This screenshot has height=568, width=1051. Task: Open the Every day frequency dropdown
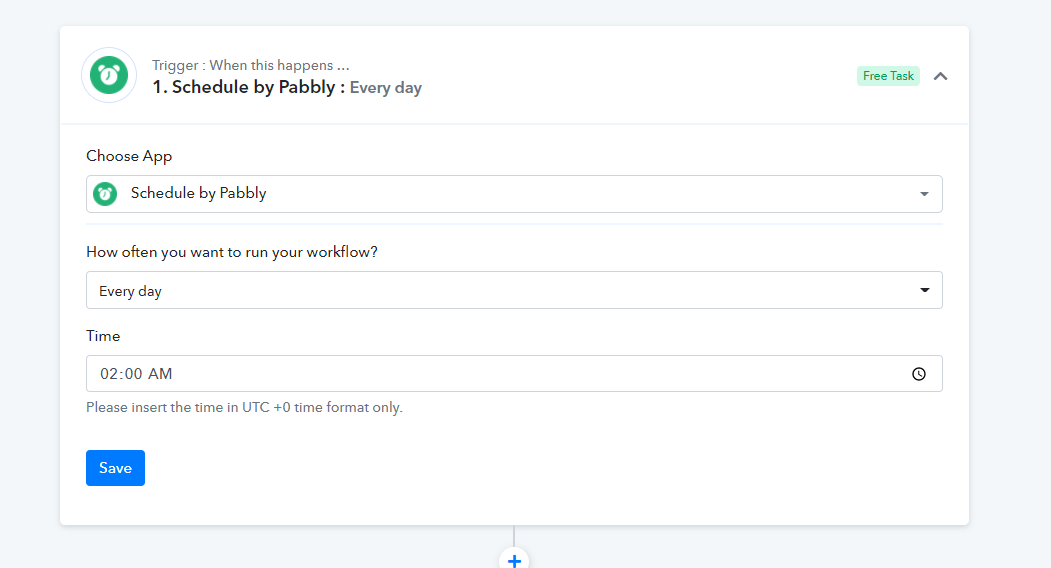pos(514,290)
